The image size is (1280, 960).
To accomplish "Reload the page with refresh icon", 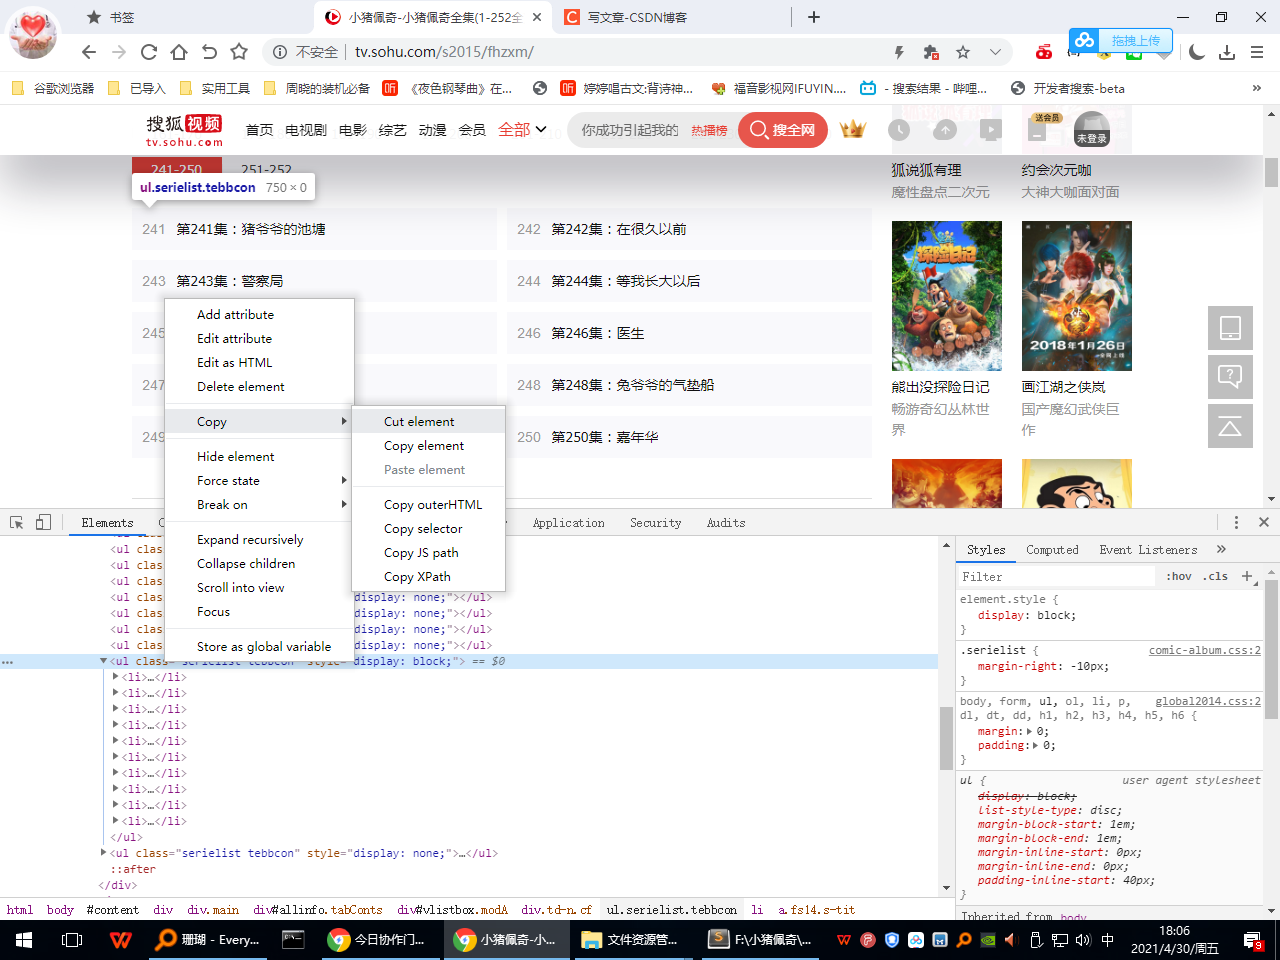I will pos(149,52).
